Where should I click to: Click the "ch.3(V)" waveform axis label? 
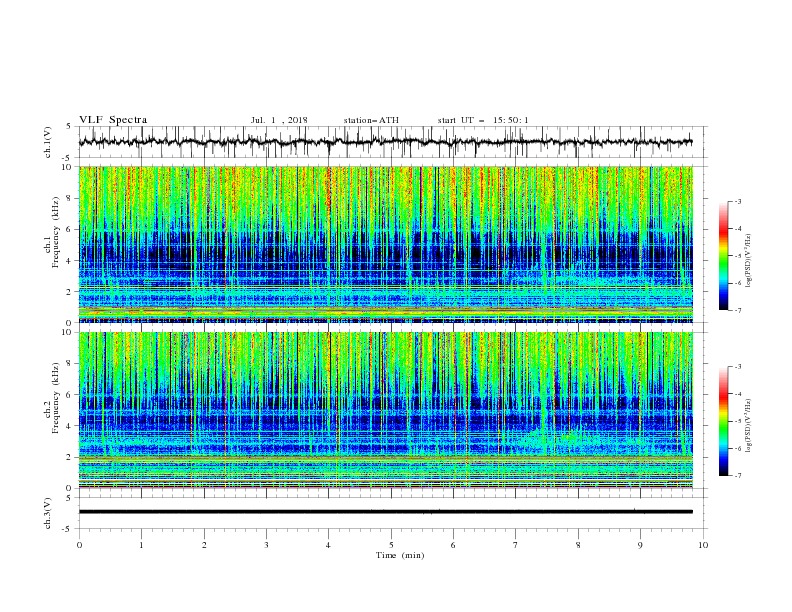coord(48,513)
